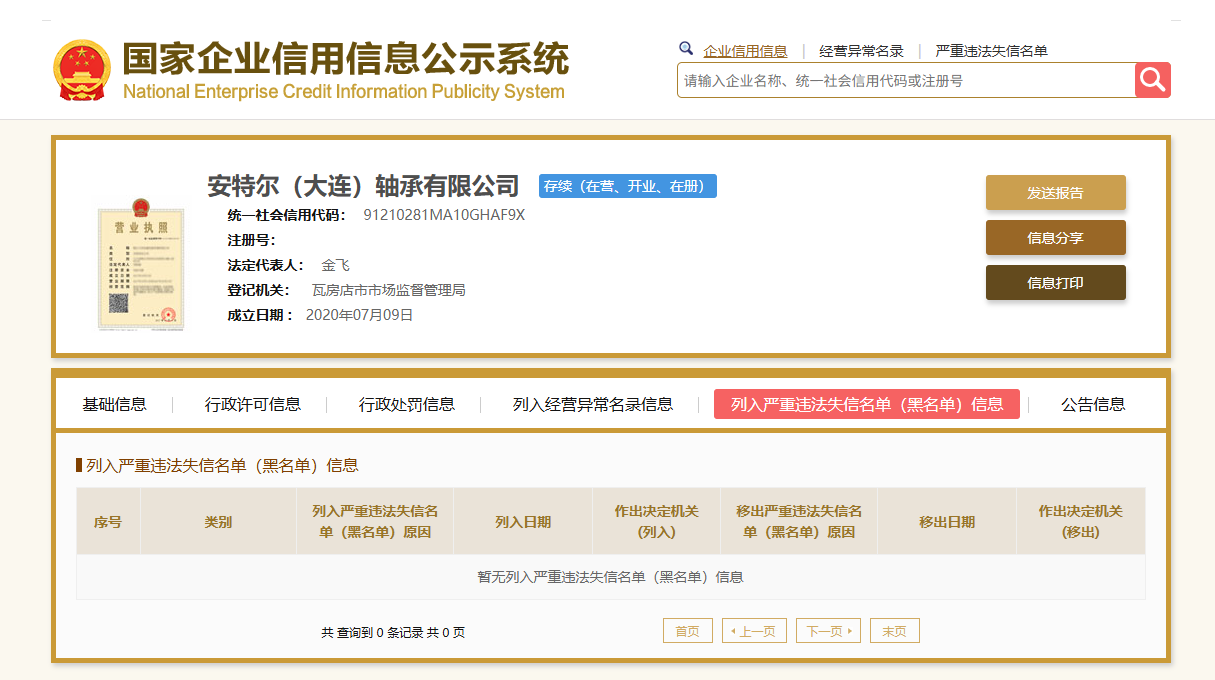
Task: Click the 列入日期 column header
Action: point(523,522)
